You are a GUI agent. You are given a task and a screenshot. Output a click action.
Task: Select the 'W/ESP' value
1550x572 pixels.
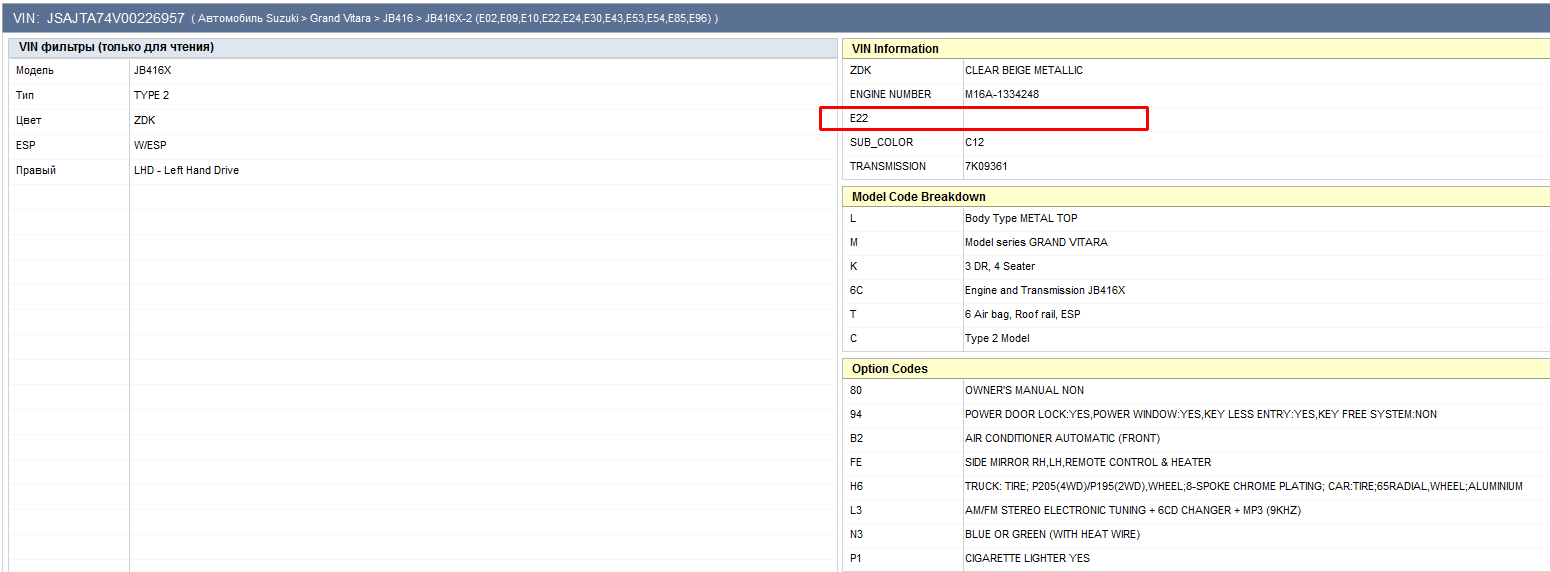[x=150, y=146]
